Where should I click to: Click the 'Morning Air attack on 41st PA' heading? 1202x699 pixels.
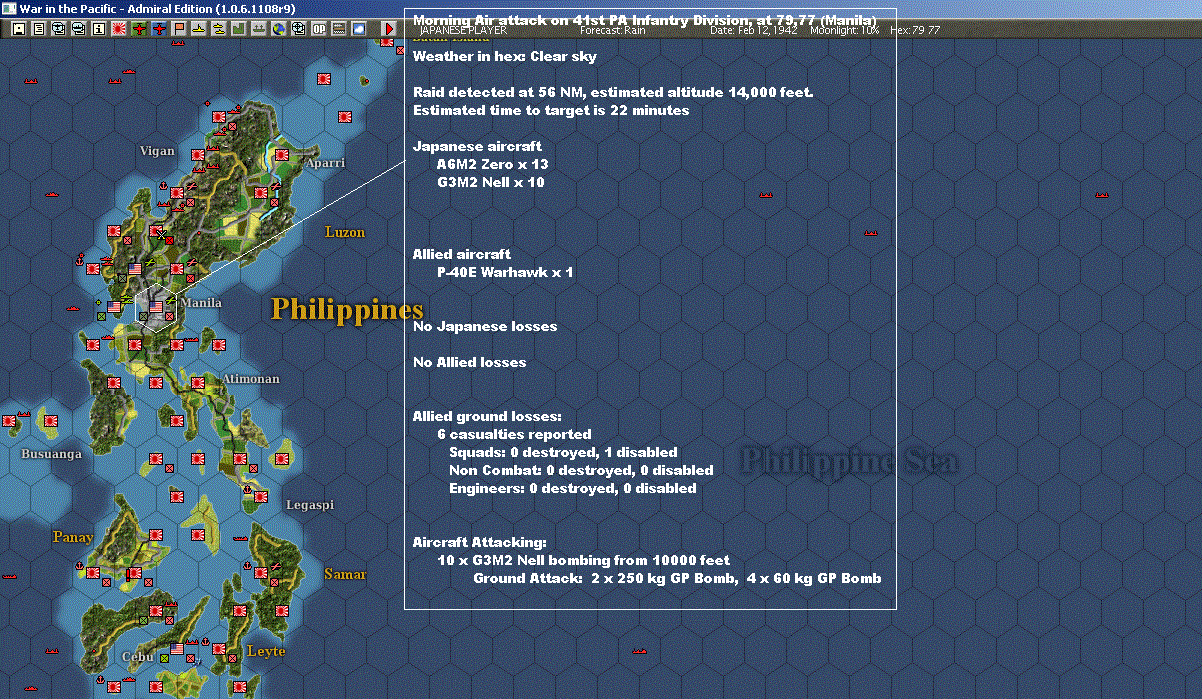[645, 20]
